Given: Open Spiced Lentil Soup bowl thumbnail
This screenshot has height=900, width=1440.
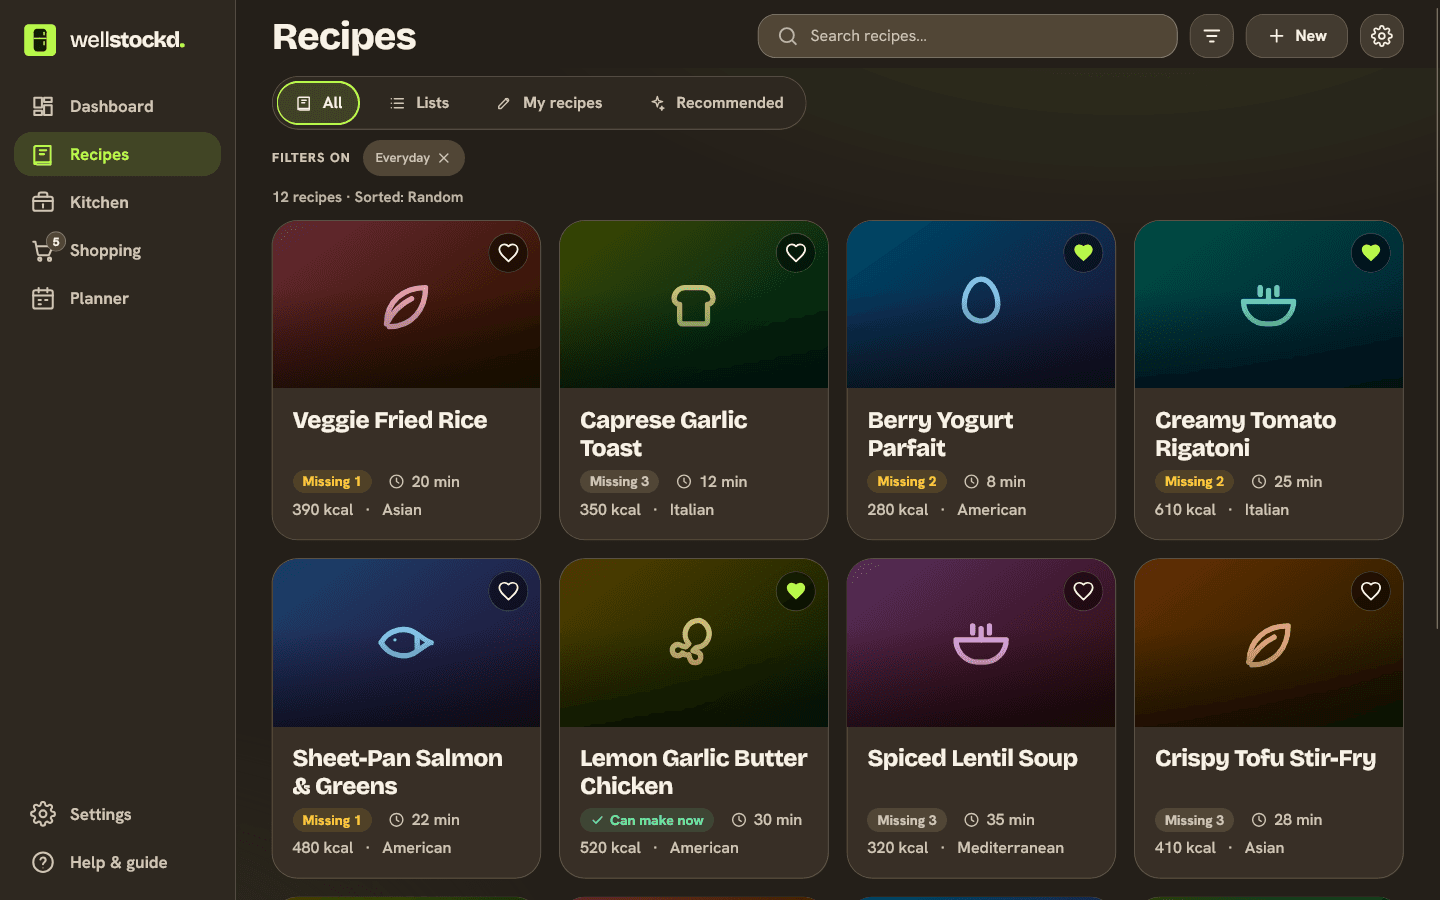Looking at the screenshot, I should [981, 643].
